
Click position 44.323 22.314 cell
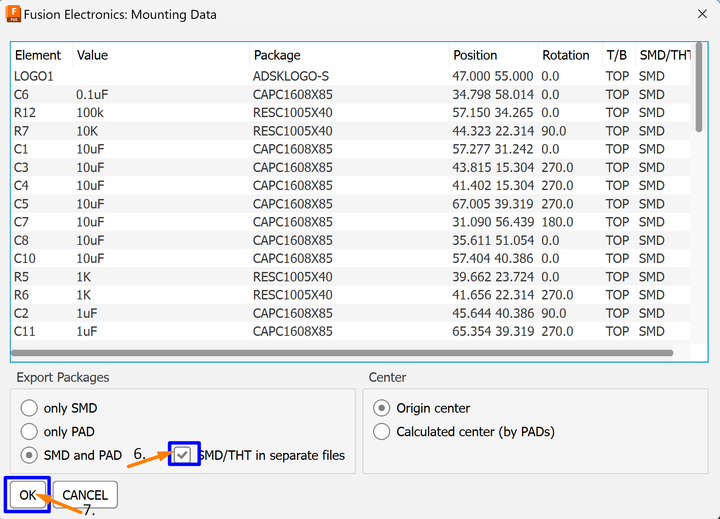tap(493, 131)
